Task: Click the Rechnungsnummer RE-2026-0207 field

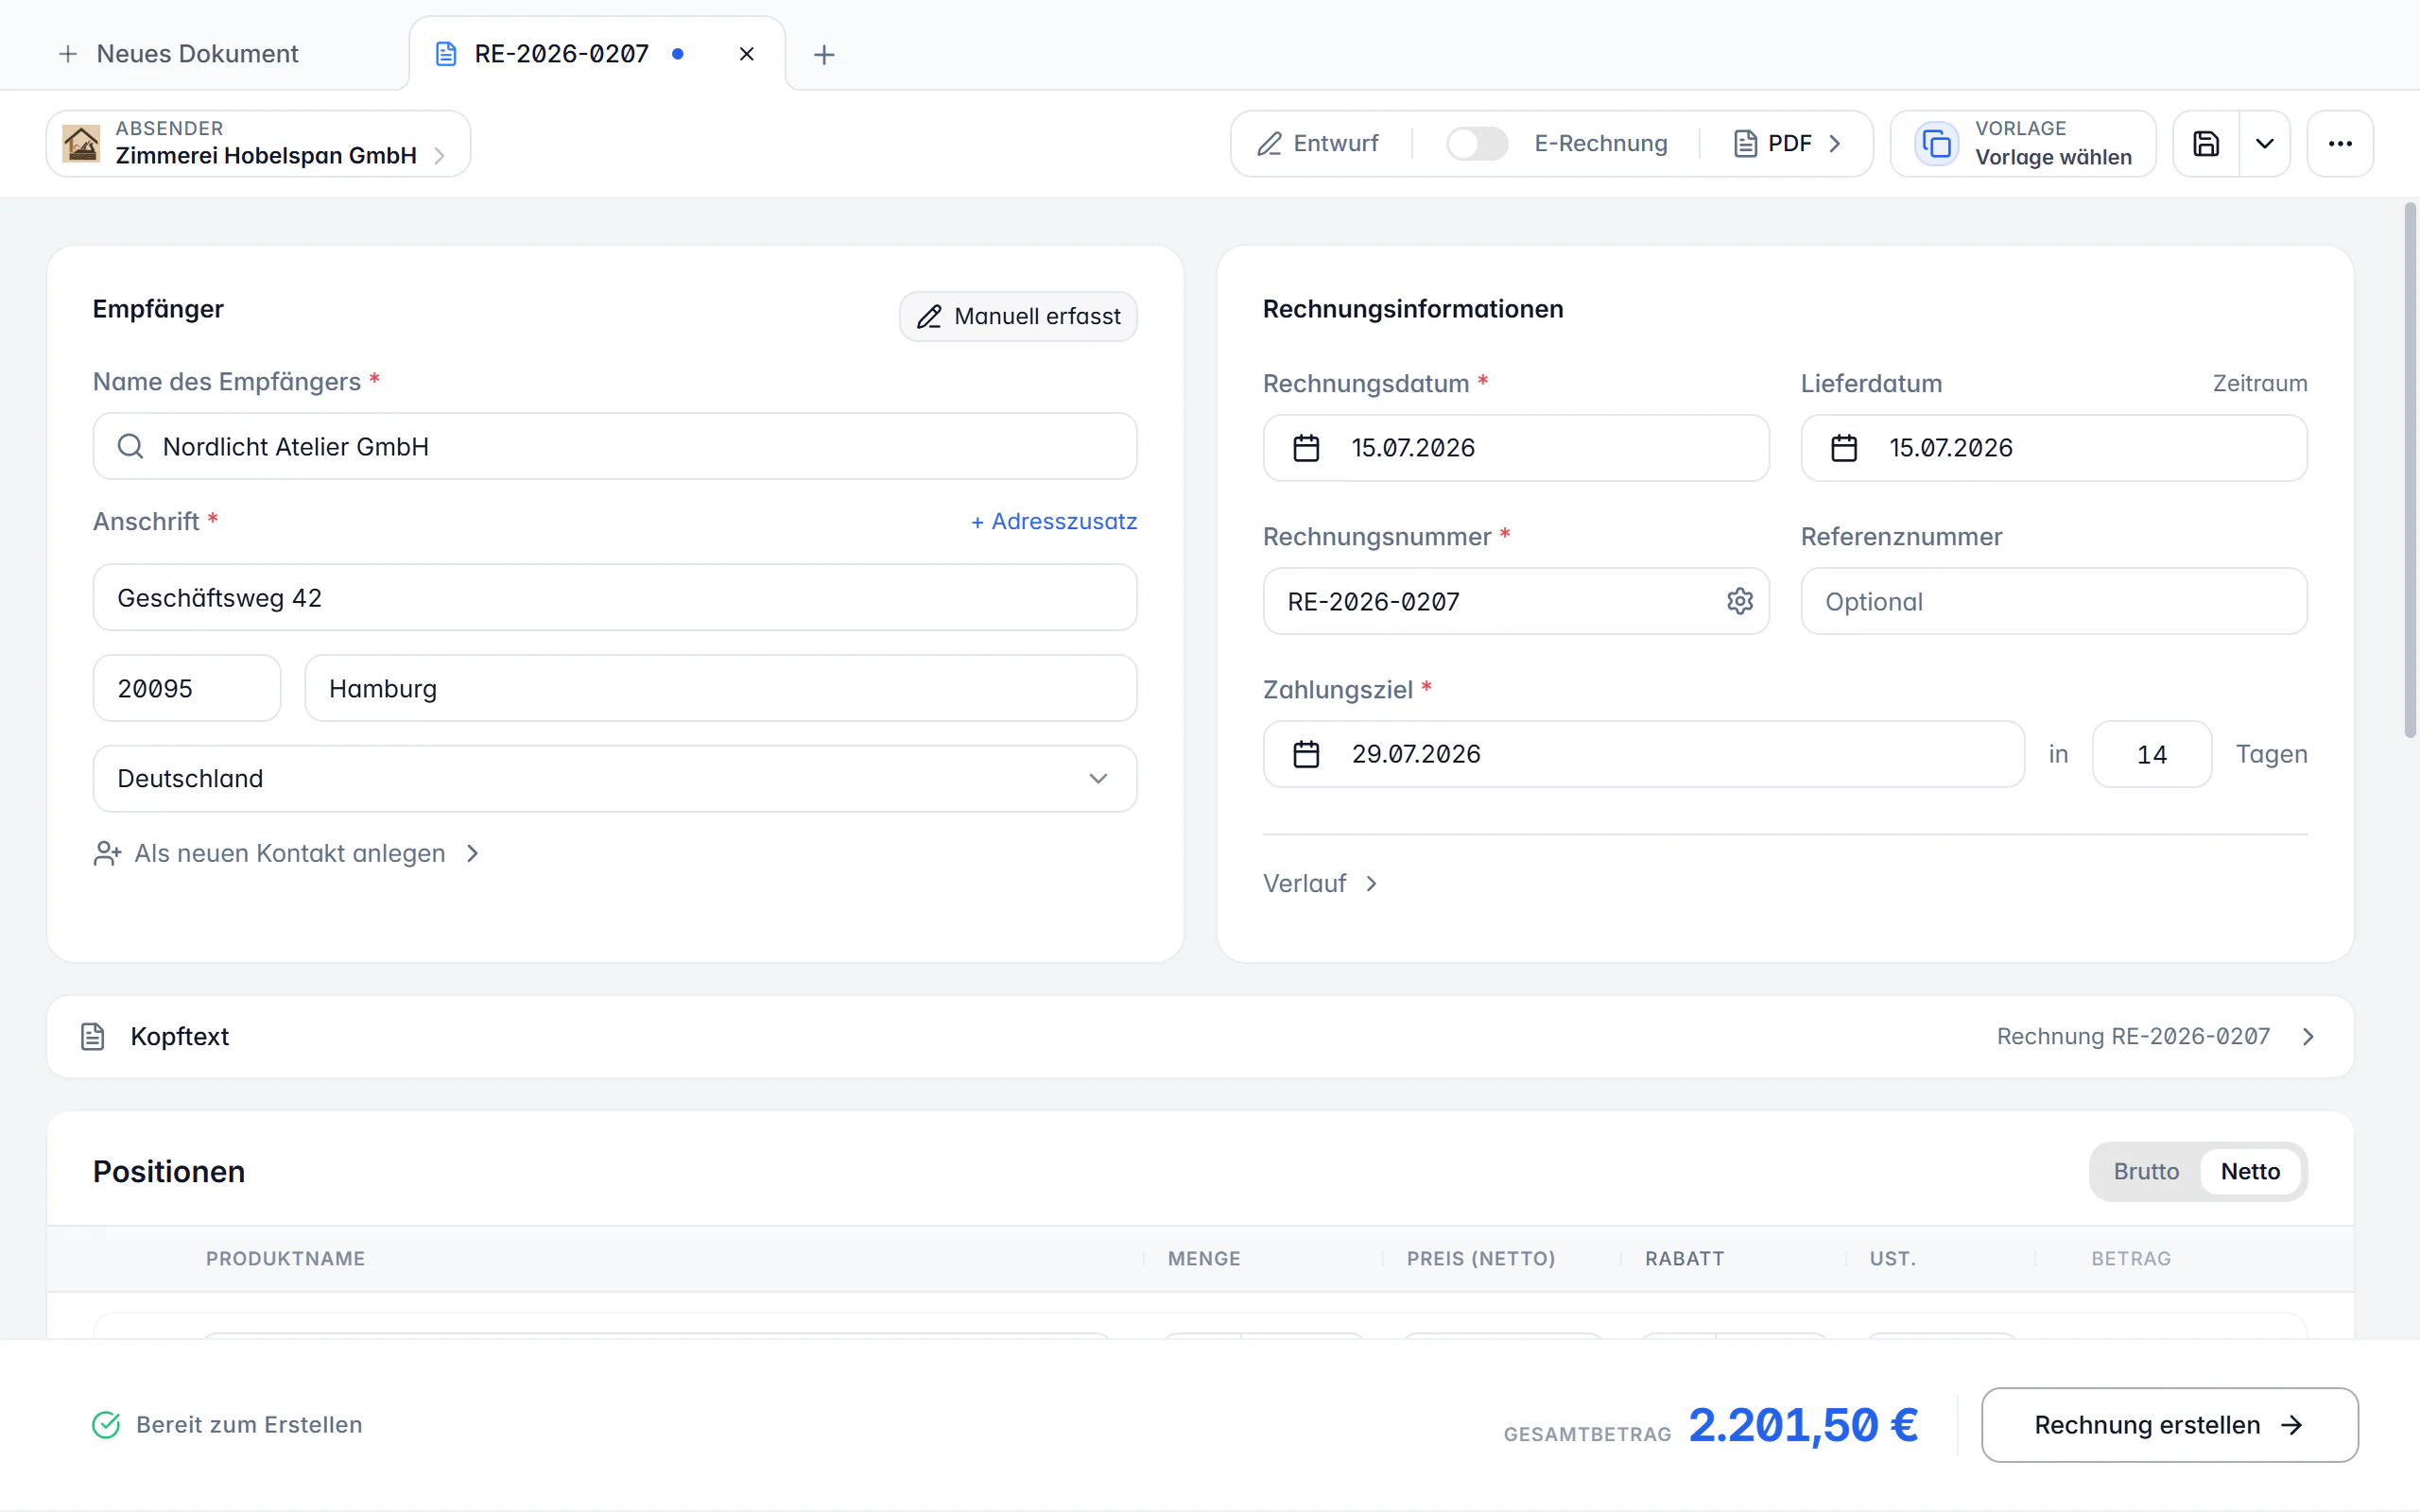Action: click(x=1516, y=601)
